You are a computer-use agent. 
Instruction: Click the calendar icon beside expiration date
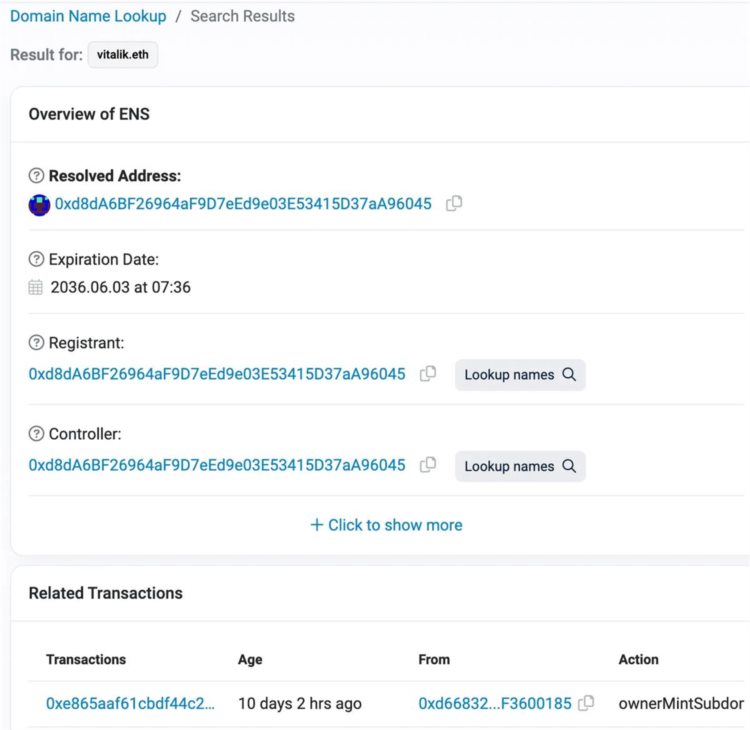click(37, 288)
